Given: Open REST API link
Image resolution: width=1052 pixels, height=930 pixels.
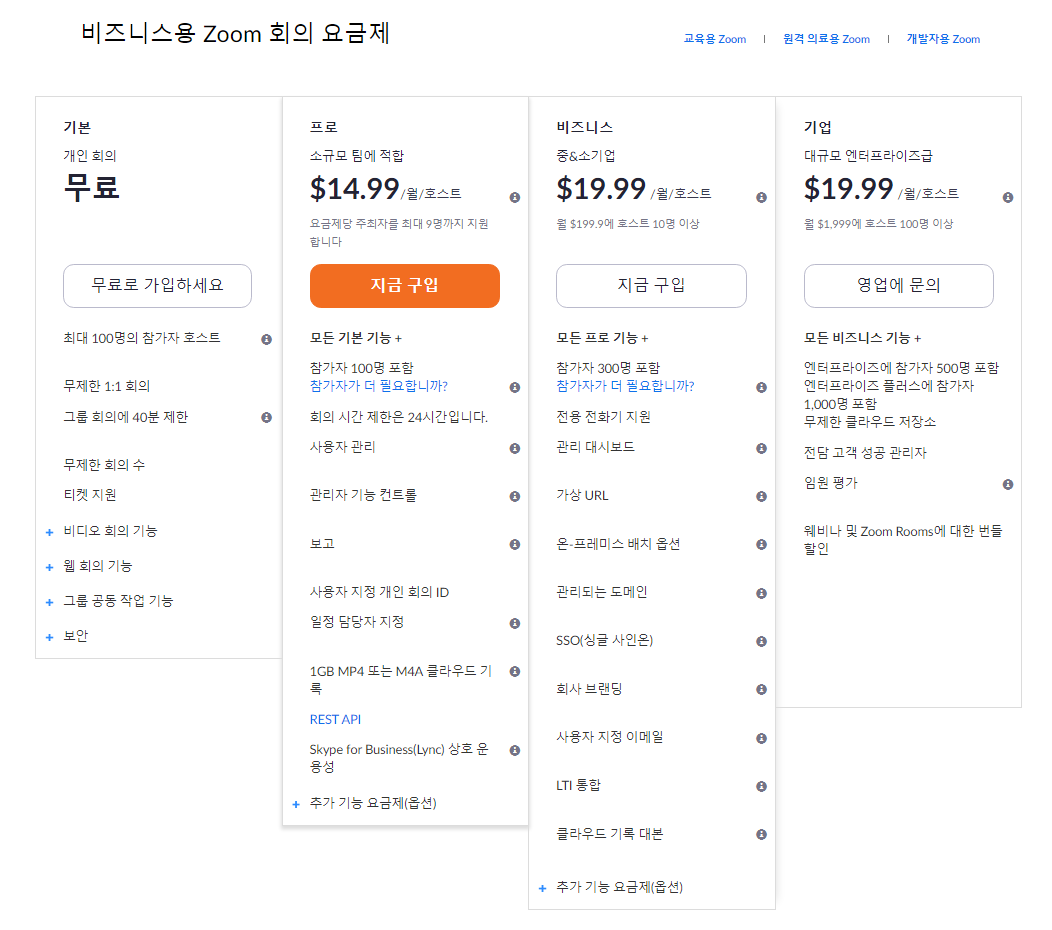Looking at the screenshot, I should pos(335,719).
